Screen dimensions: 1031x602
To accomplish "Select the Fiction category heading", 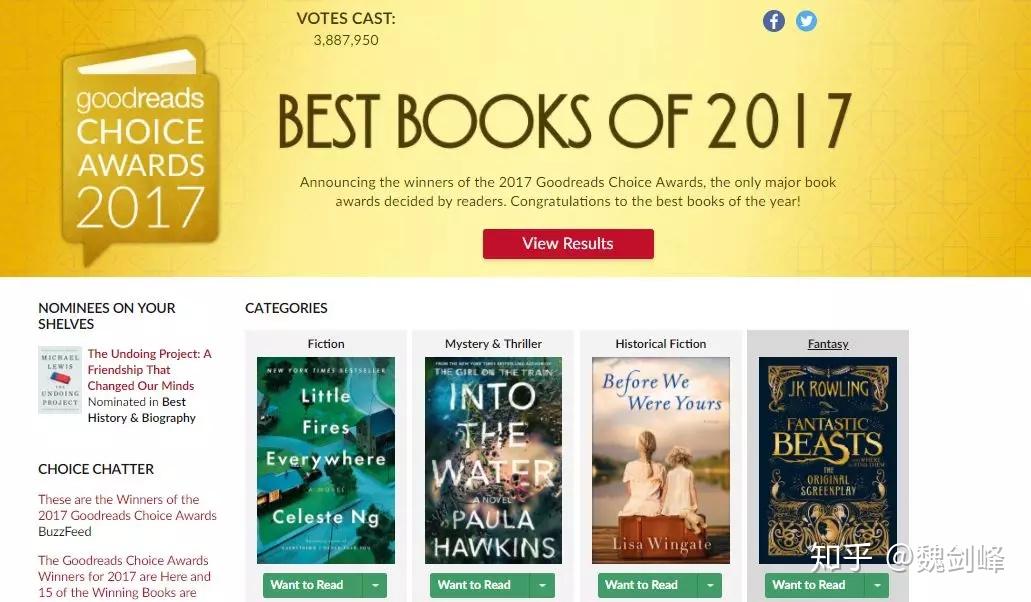I will [326, 344].
